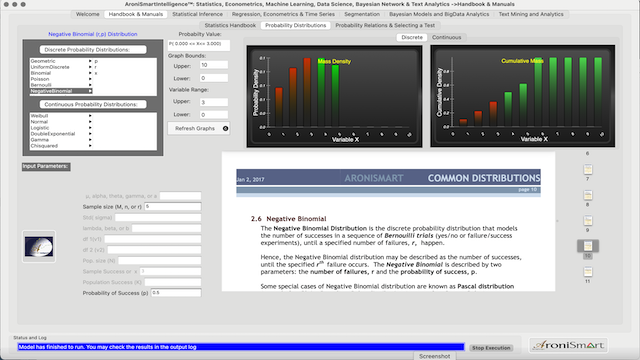The width and height of the screenshot is (640, 360).
Task: Open page 11 thumbnail in handbook sidebar
Action: pyautogui.click(x=588, y=272)
